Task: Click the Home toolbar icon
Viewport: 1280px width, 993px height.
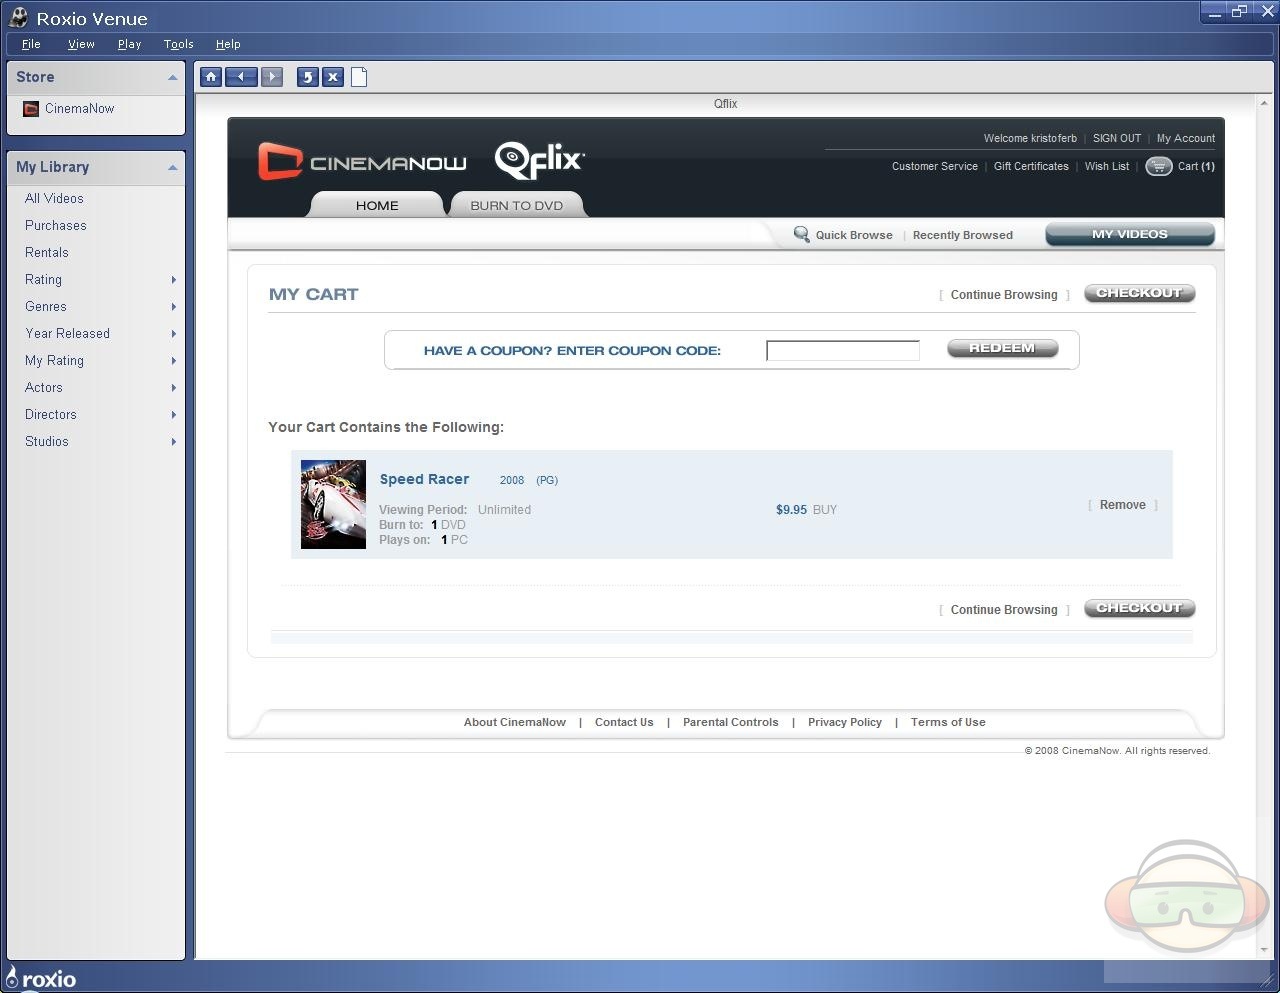Action: (x=211, y=77)
